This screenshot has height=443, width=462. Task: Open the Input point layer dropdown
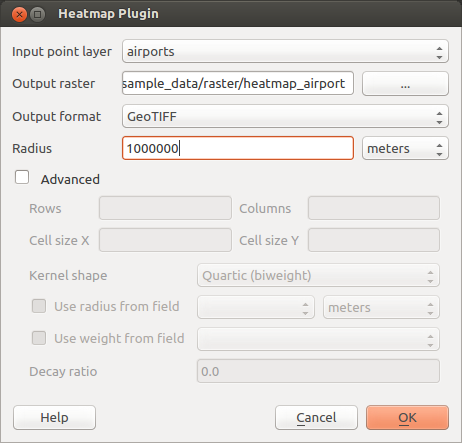[x=285, y=51]
